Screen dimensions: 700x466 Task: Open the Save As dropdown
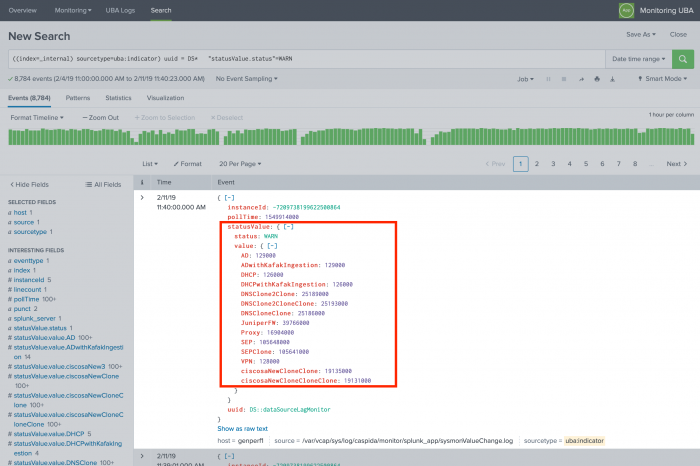(x=641, y=34)
